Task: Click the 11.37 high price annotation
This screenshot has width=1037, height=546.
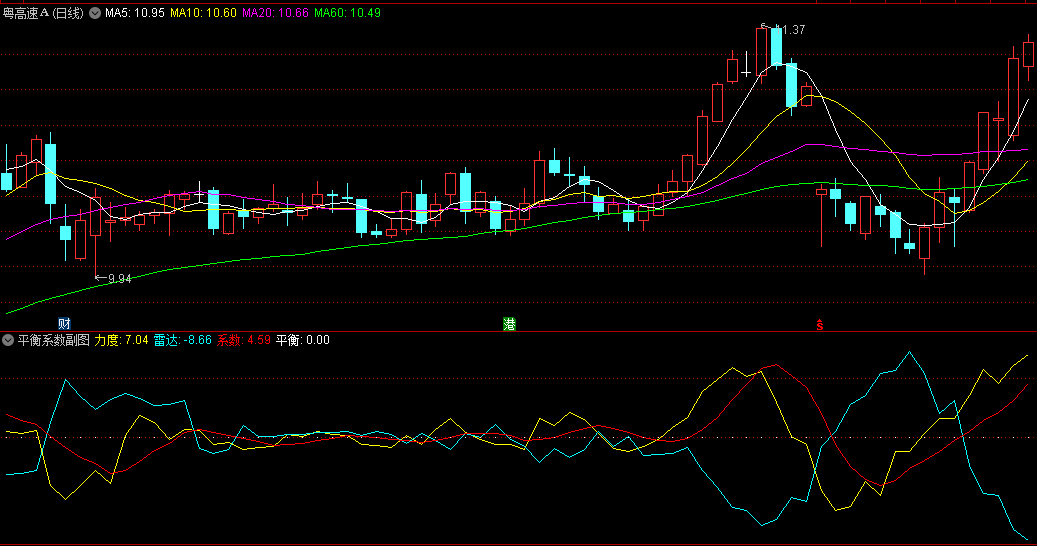Action: tap(784, 29)
